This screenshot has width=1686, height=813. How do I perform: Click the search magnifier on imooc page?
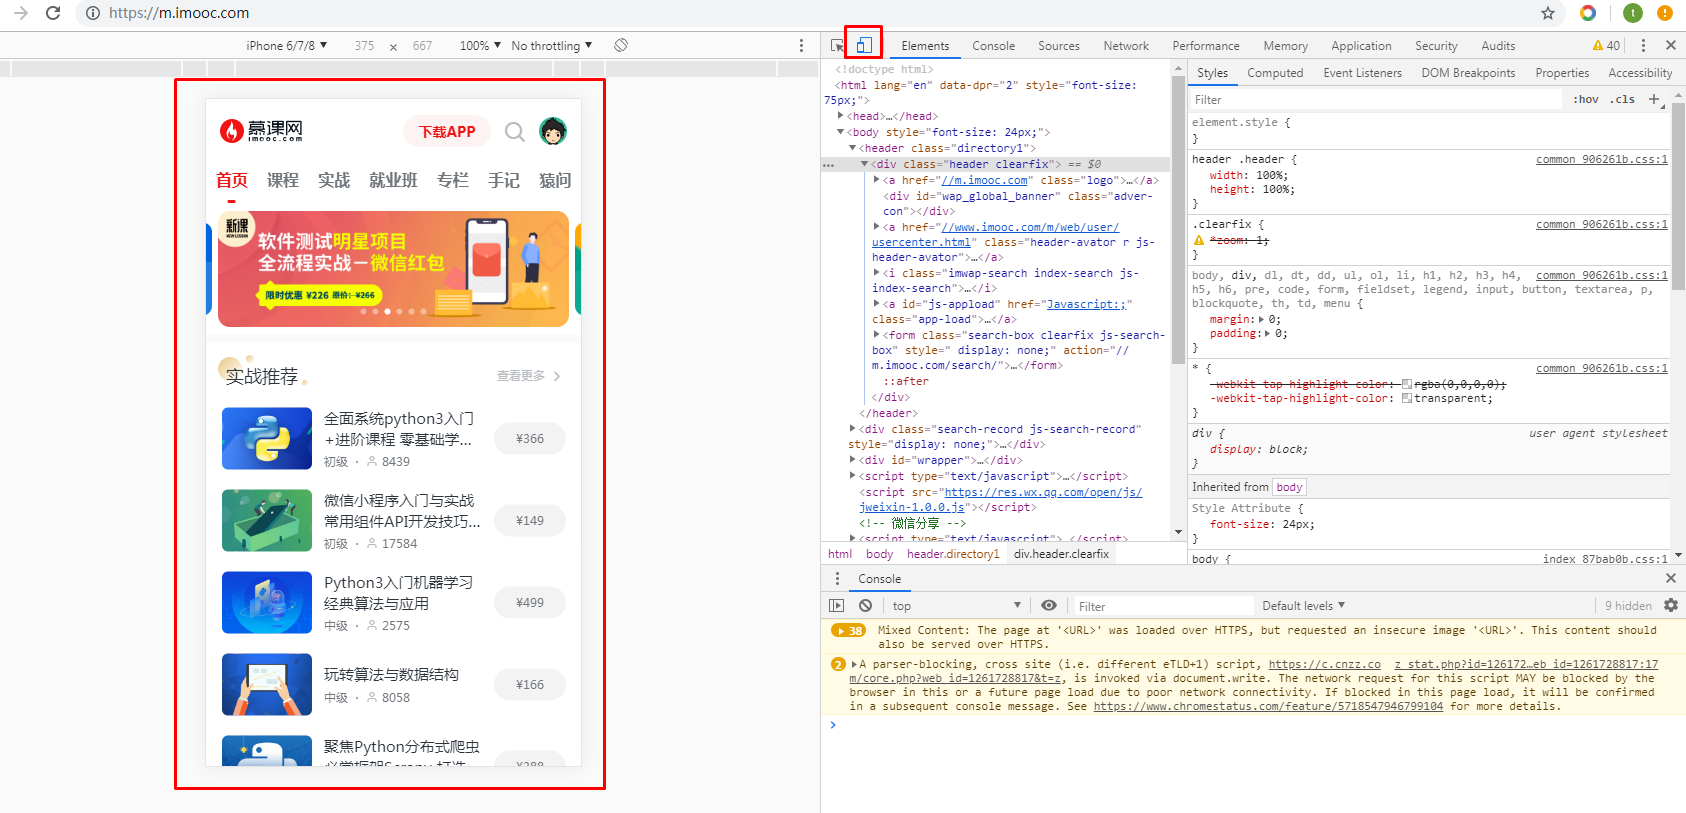(x=515, y=132)
